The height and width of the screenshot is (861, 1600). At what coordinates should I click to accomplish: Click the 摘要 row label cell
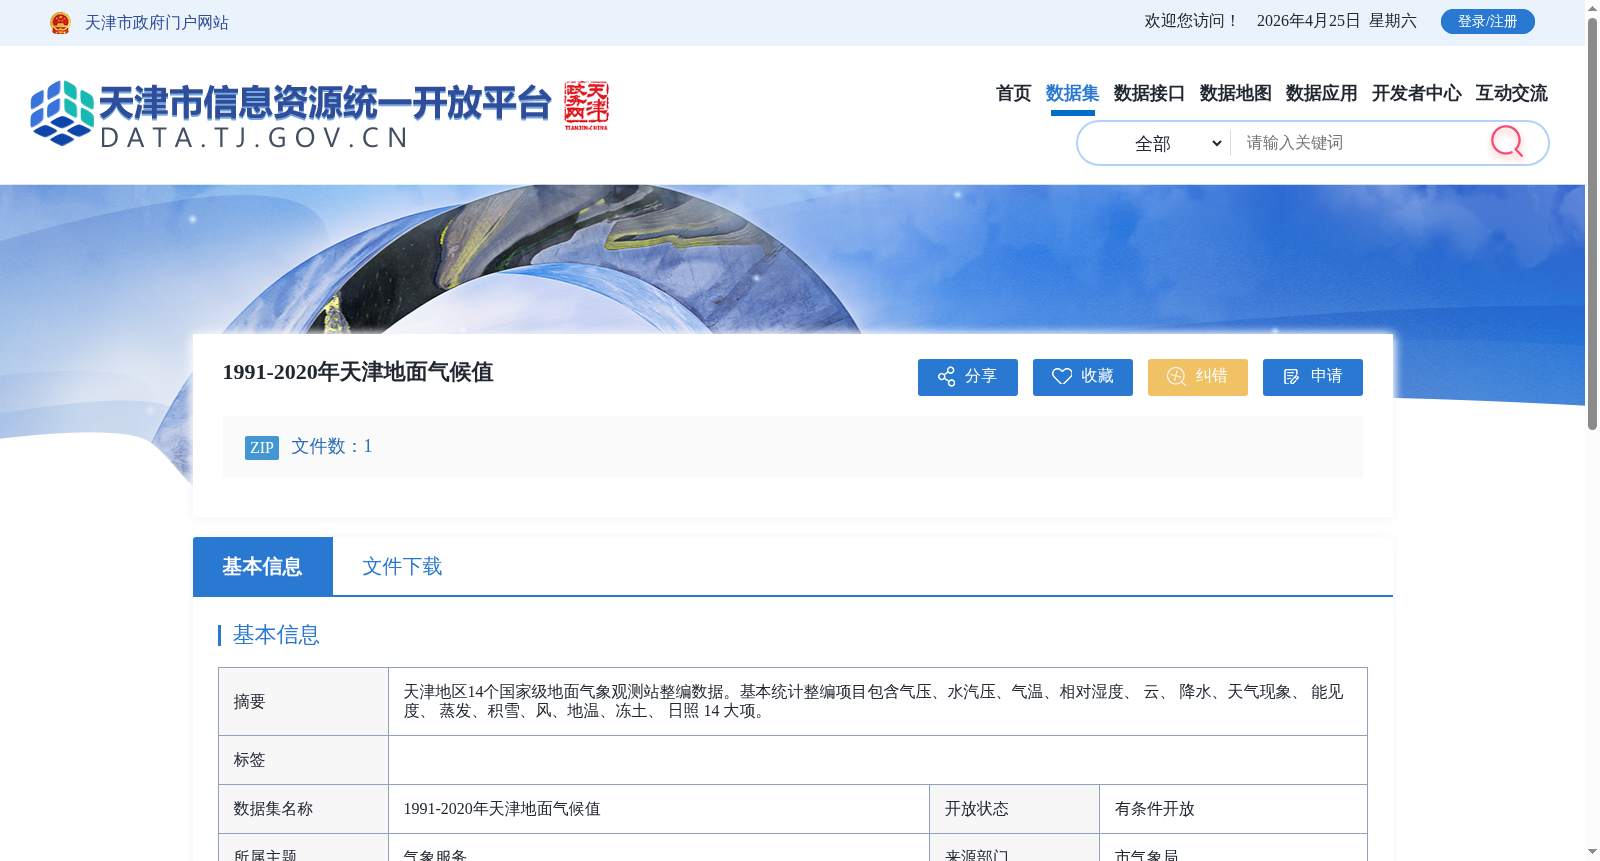click(x=304, y=702)
